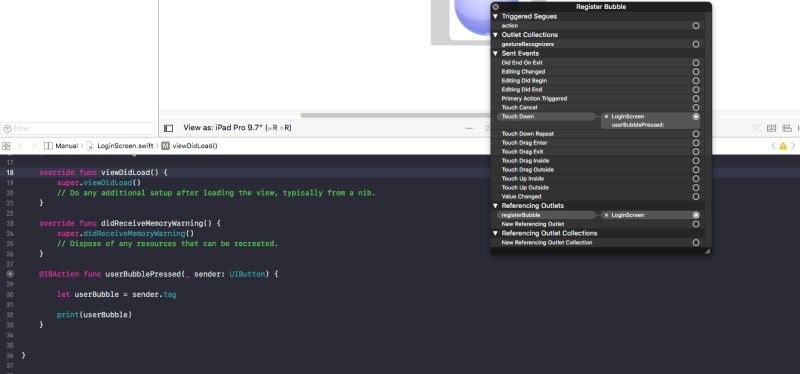The width and height of the screenshot is (800, 374).
Task: Click the 'print(userBubble)' line
Action: [x=94, y=315]
